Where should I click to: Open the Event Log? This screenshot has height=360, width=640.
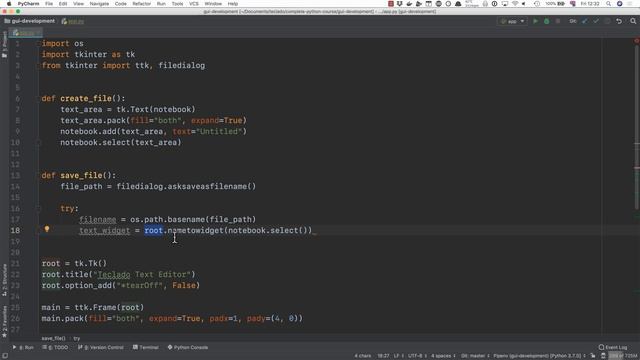[613, 347]
